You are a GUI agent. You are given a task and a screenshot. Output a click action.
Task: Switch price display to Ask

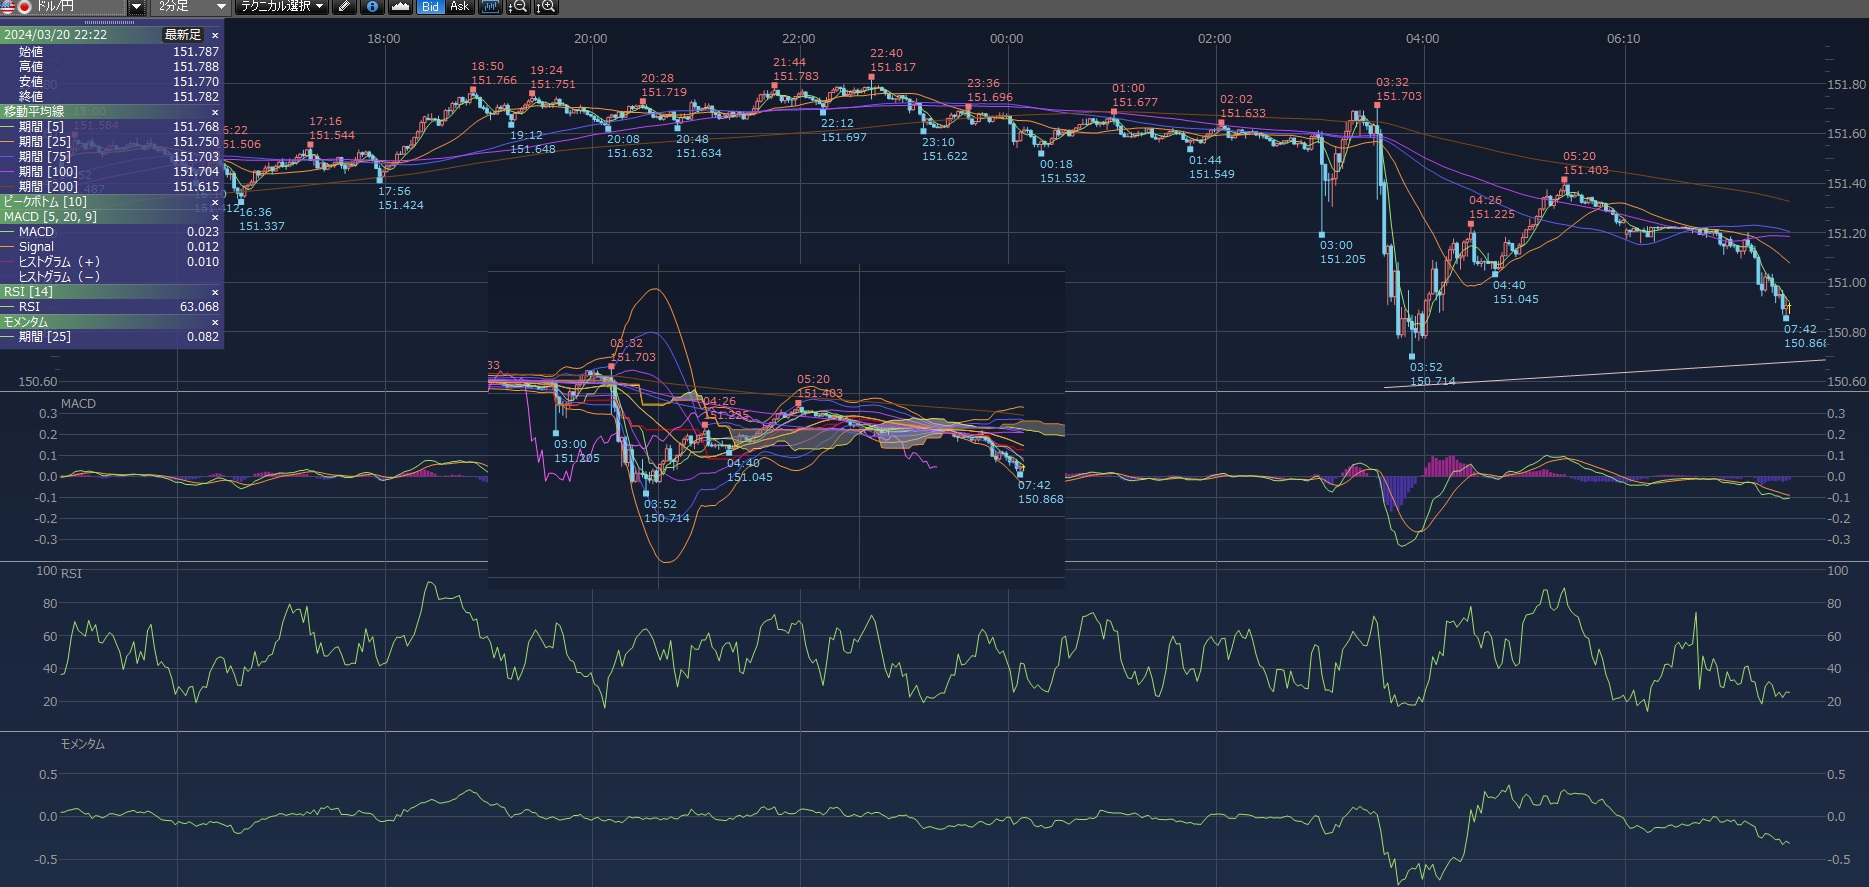459,7
